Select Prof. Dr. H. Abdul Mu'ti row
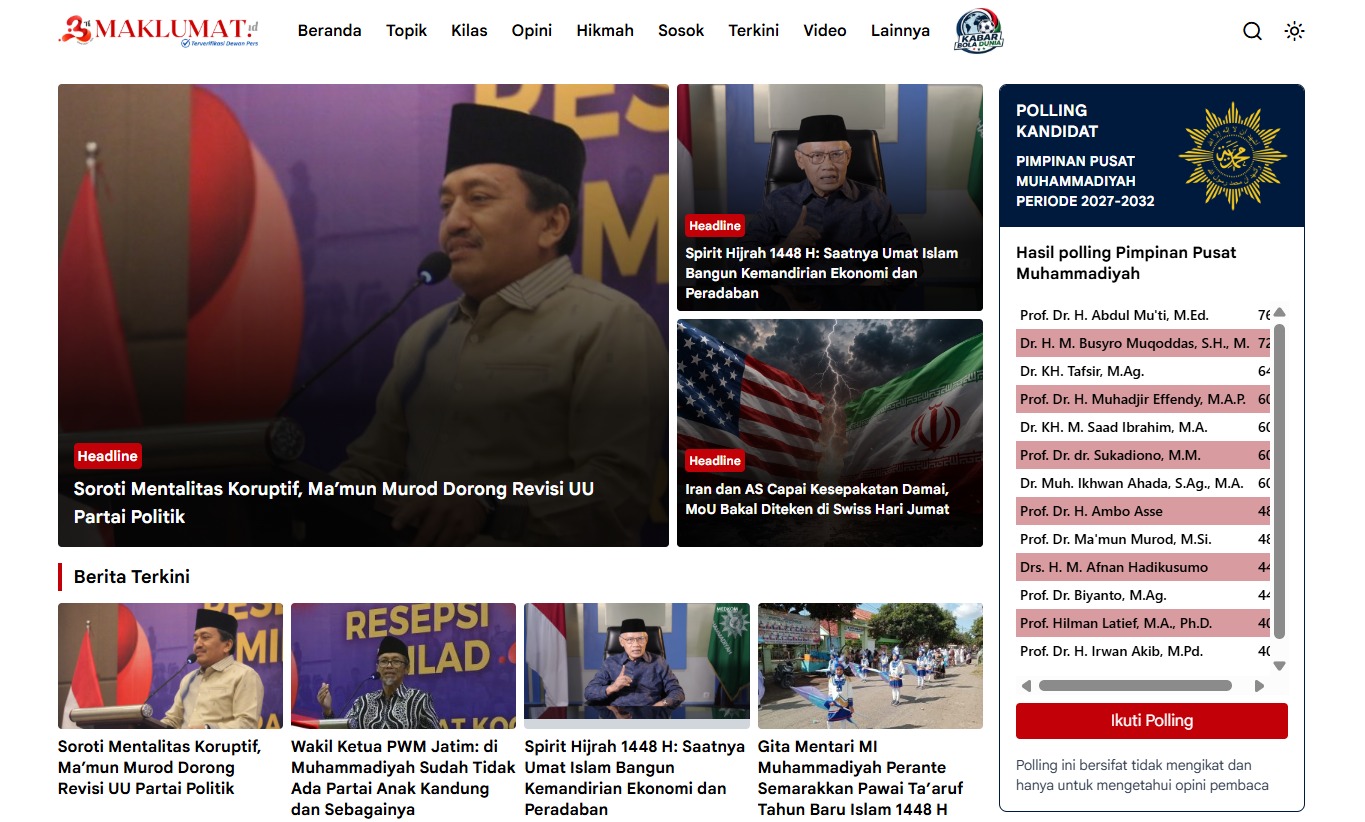The height and width of the screenshot is (822, 1365). pyautogui.click(x=1143, y=315)
